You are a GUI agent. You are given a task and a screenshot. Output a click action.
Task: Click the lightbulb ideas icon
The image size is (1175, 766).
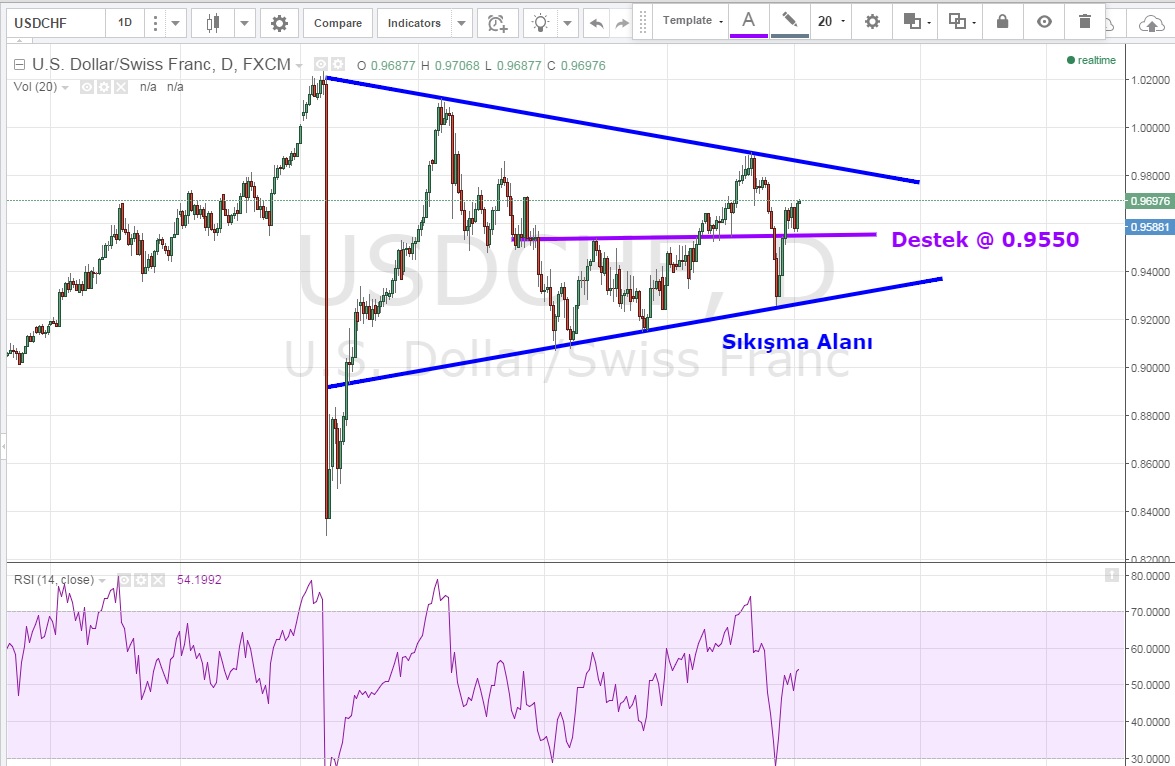coord(541,23)
